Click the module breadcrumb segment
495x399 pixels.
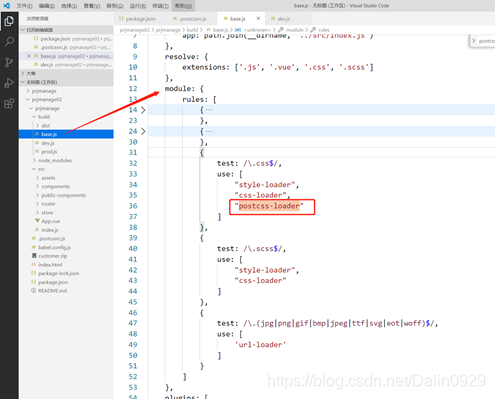point(295,30)
